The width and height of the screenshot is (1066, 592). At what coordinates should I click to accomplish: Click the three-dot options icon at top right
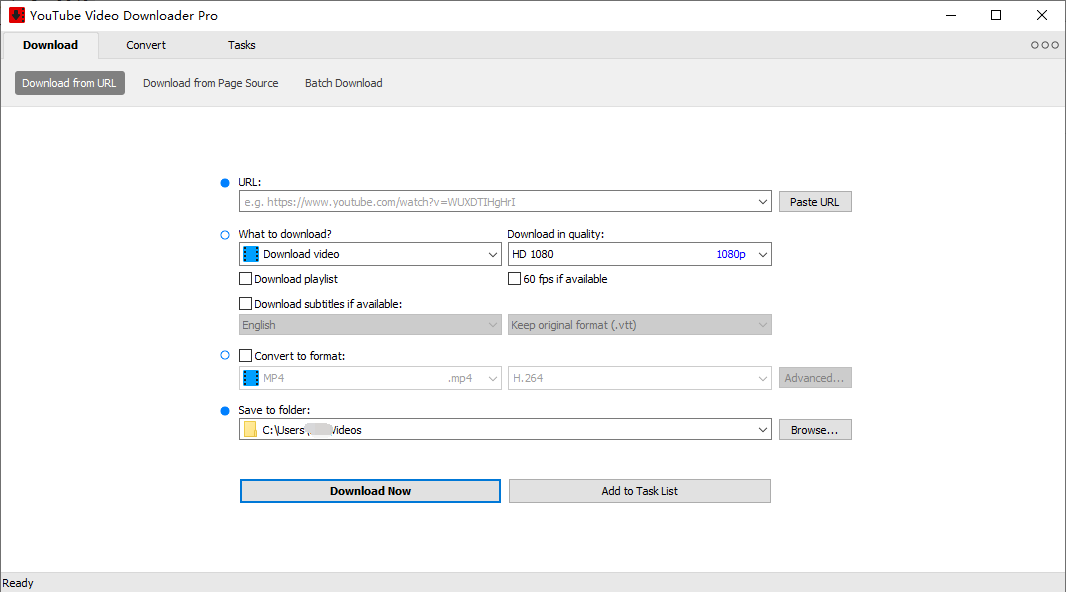point(1044,45)
